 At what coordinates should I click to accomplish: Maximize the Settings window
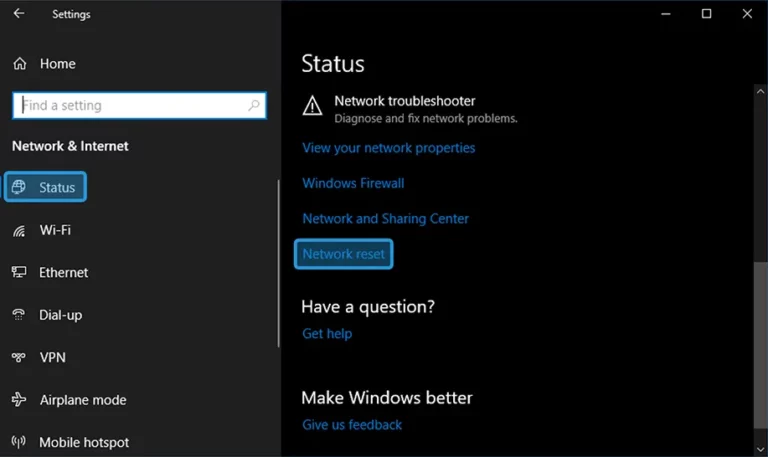pyautogui.click(x=706, y=14)
